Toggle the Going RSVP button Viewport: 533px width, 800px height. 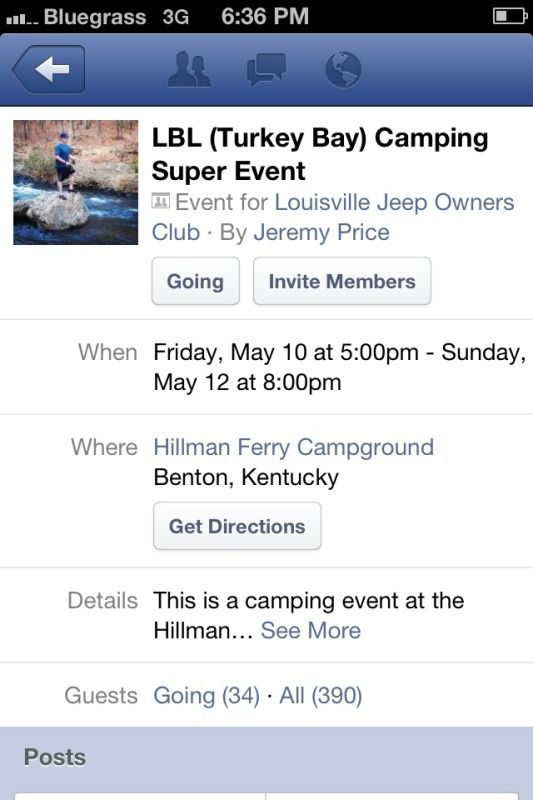(x=195, y=281)
